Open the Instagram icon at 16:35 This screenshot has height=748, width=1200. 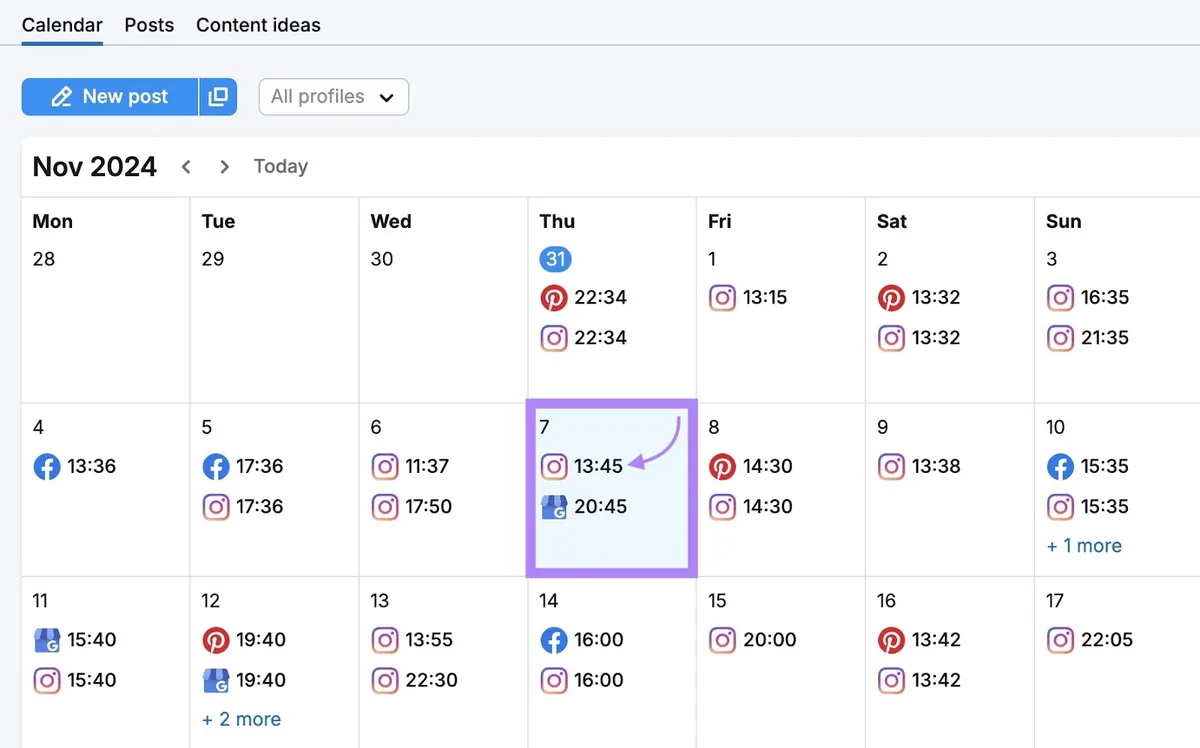(x=1060, y=298)
